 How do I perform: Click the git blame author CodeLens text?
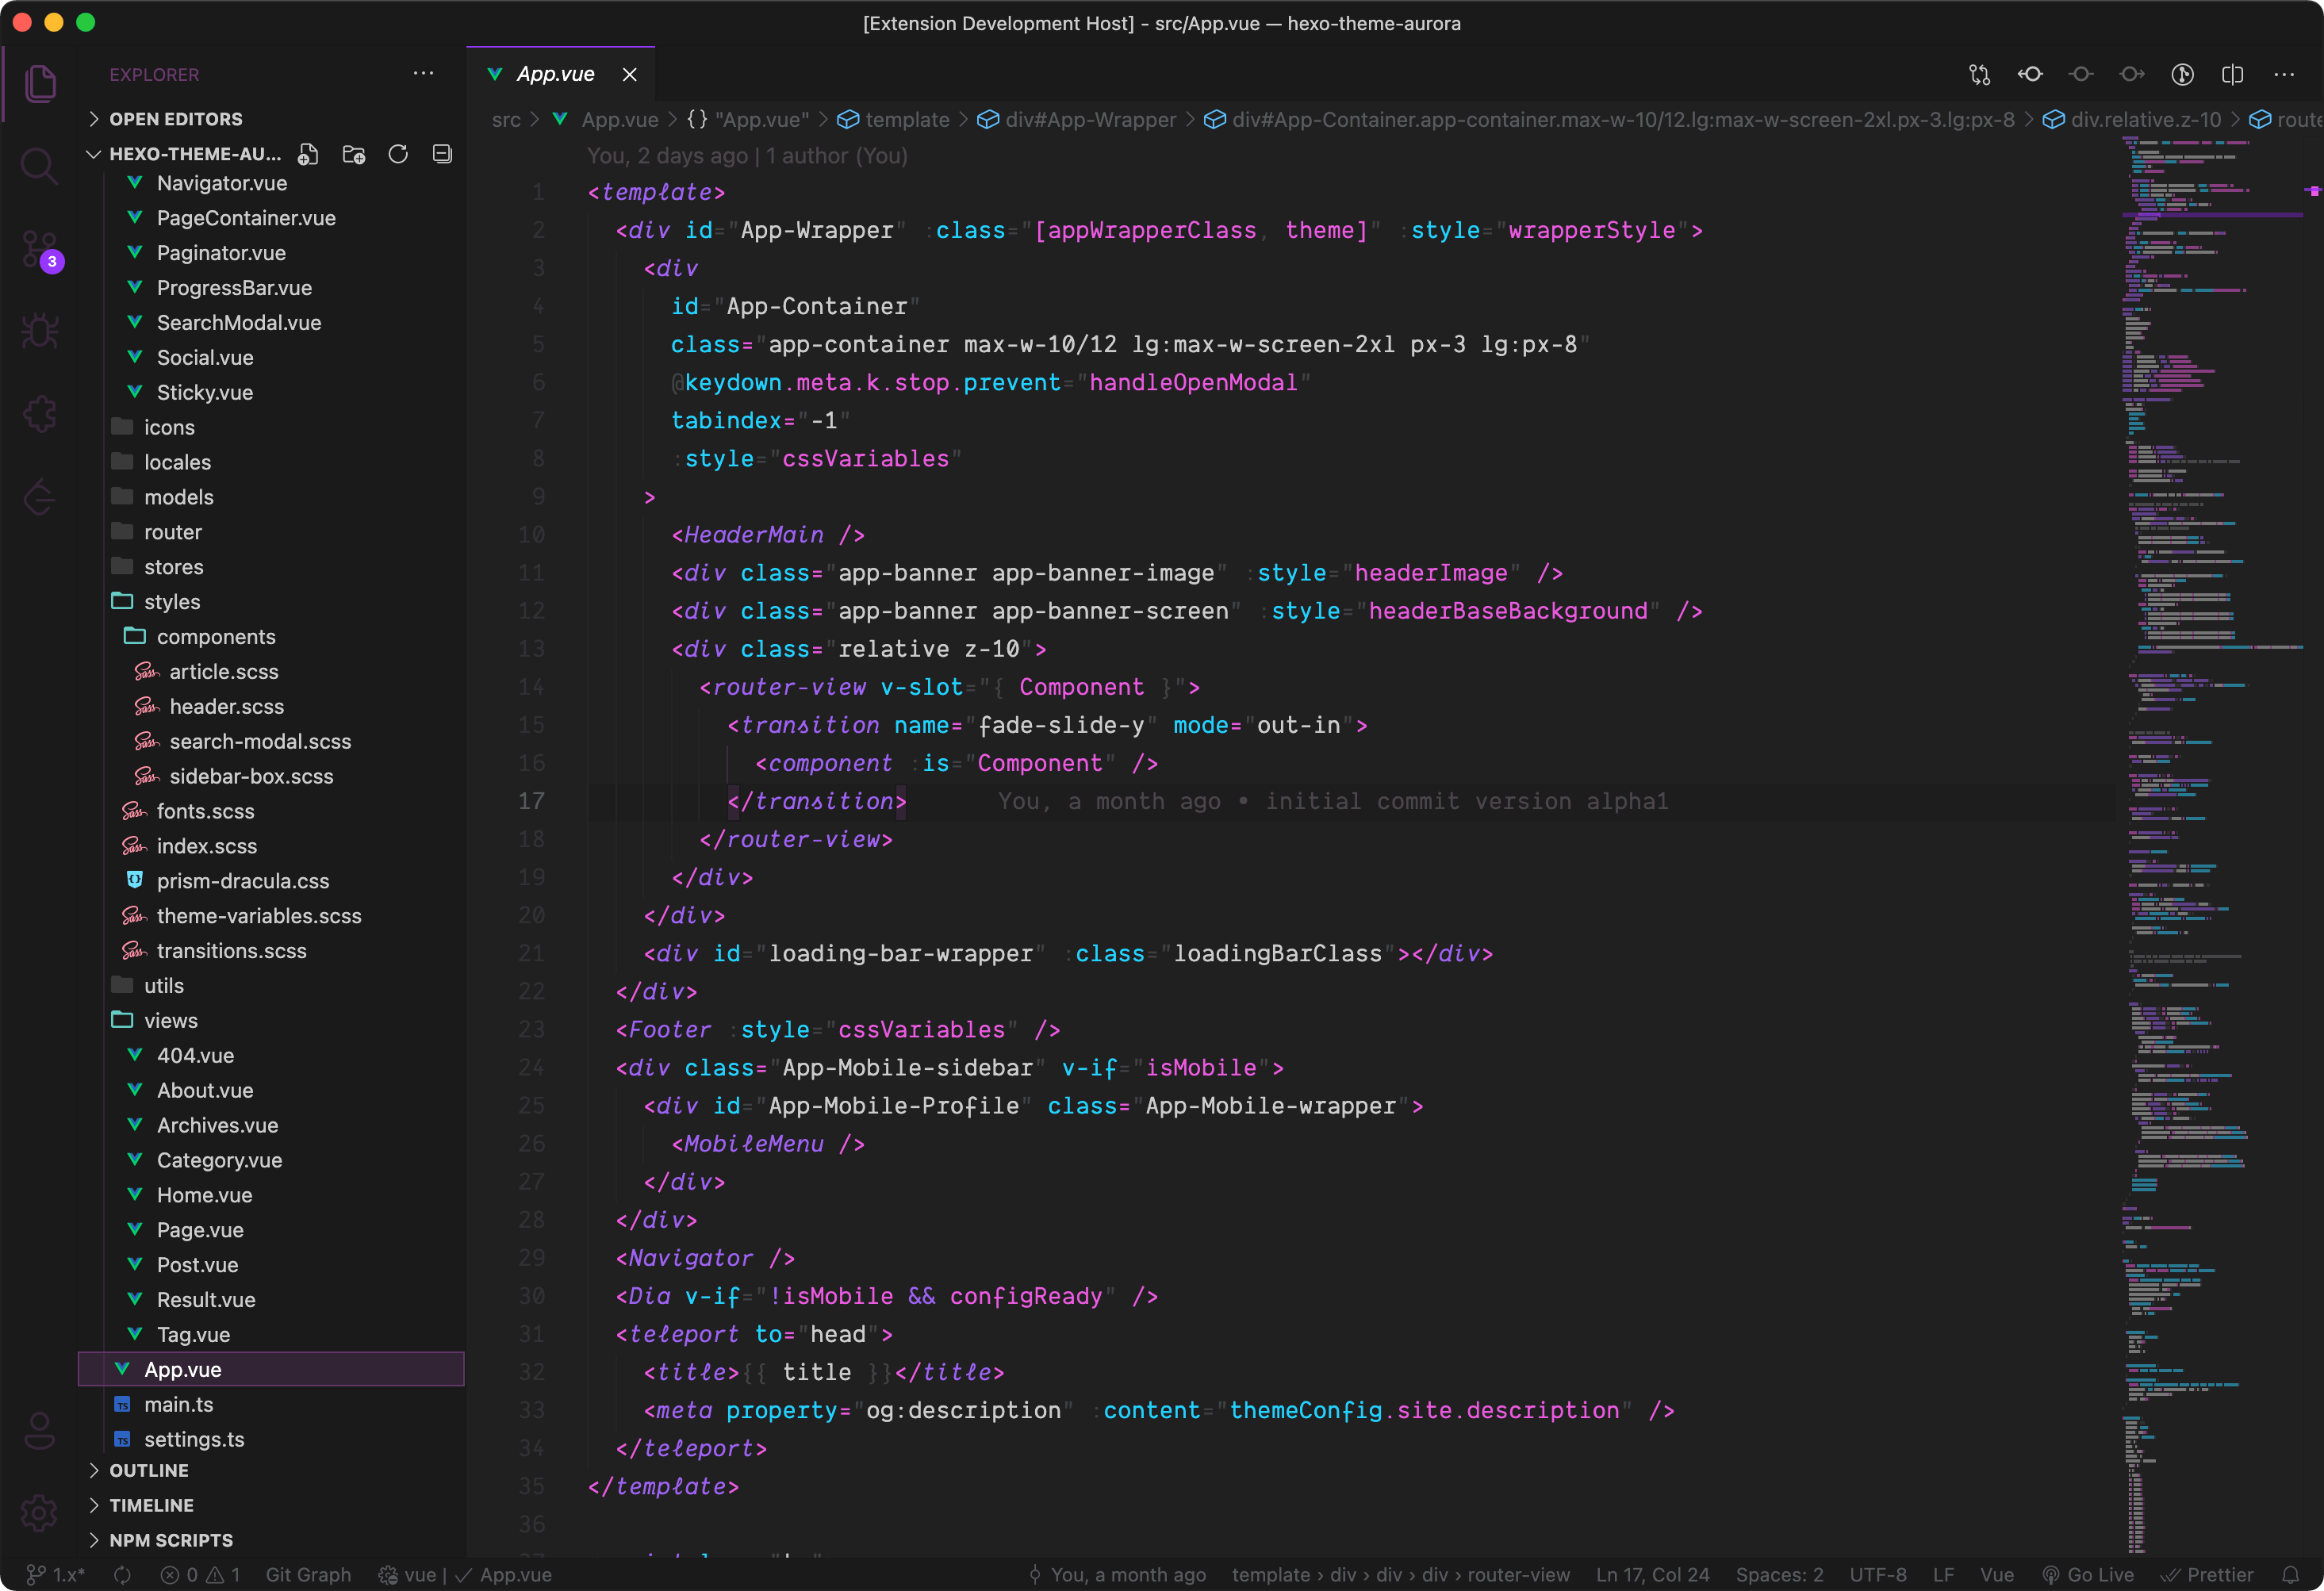pyautogui.click(x=747, y=156)
